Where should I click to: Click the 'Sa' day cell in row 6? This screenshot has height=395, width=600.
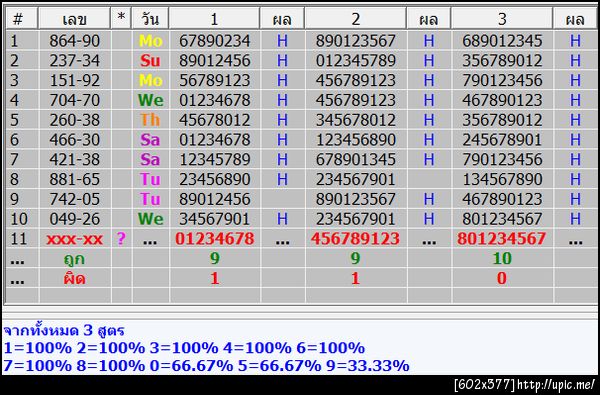[150, 140]
